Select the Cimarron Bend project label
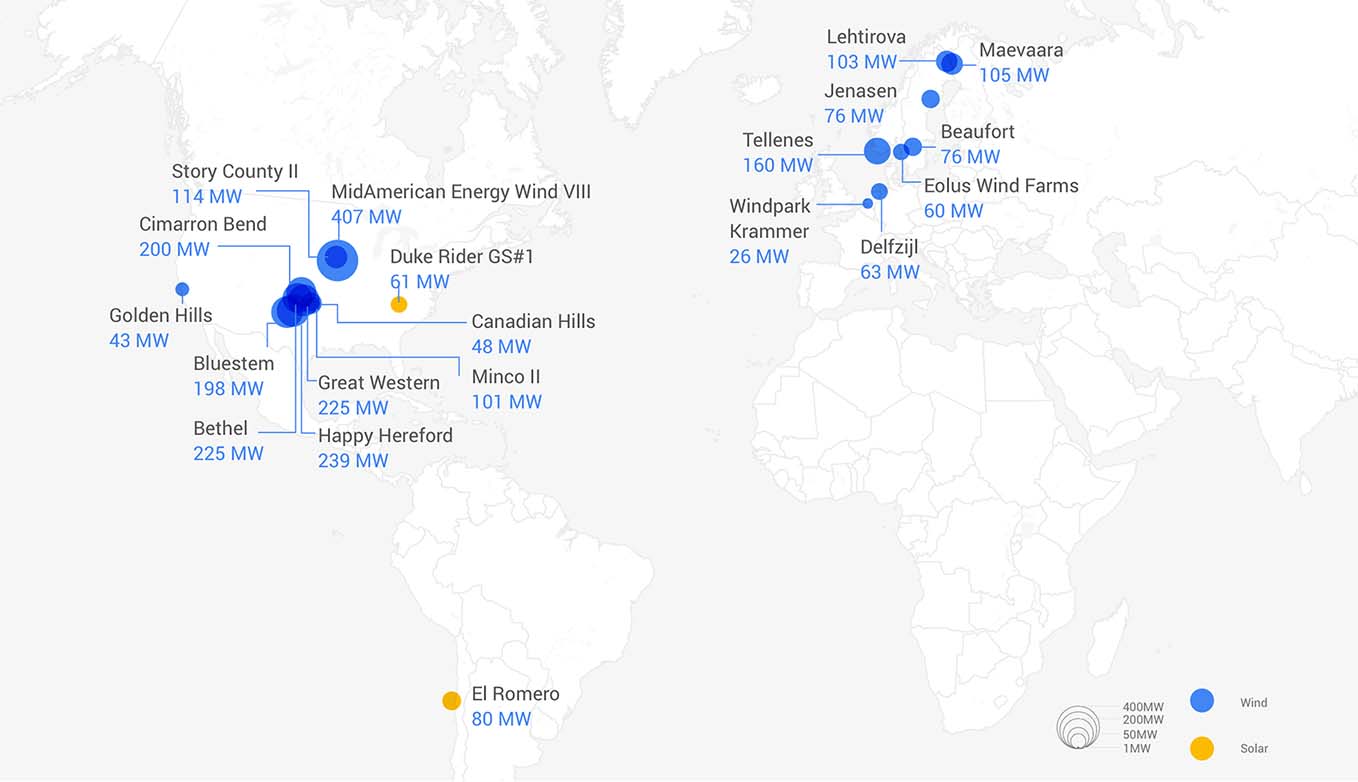The image size is (1358, 782). click(x=203, y=224)
